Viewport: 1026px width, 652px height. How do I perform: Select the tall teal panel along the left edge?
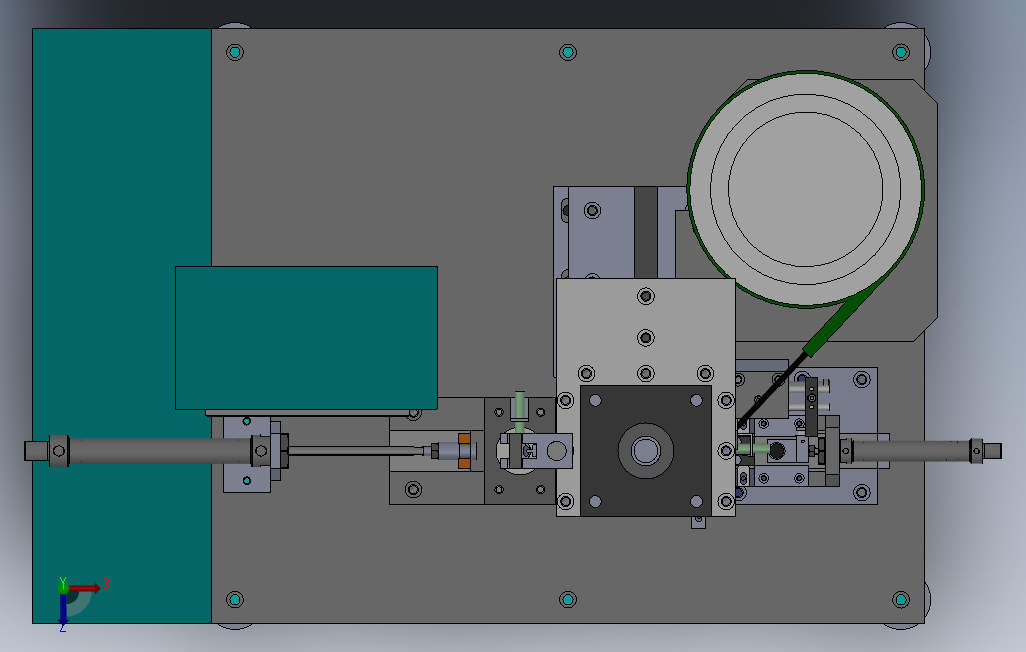122,325
